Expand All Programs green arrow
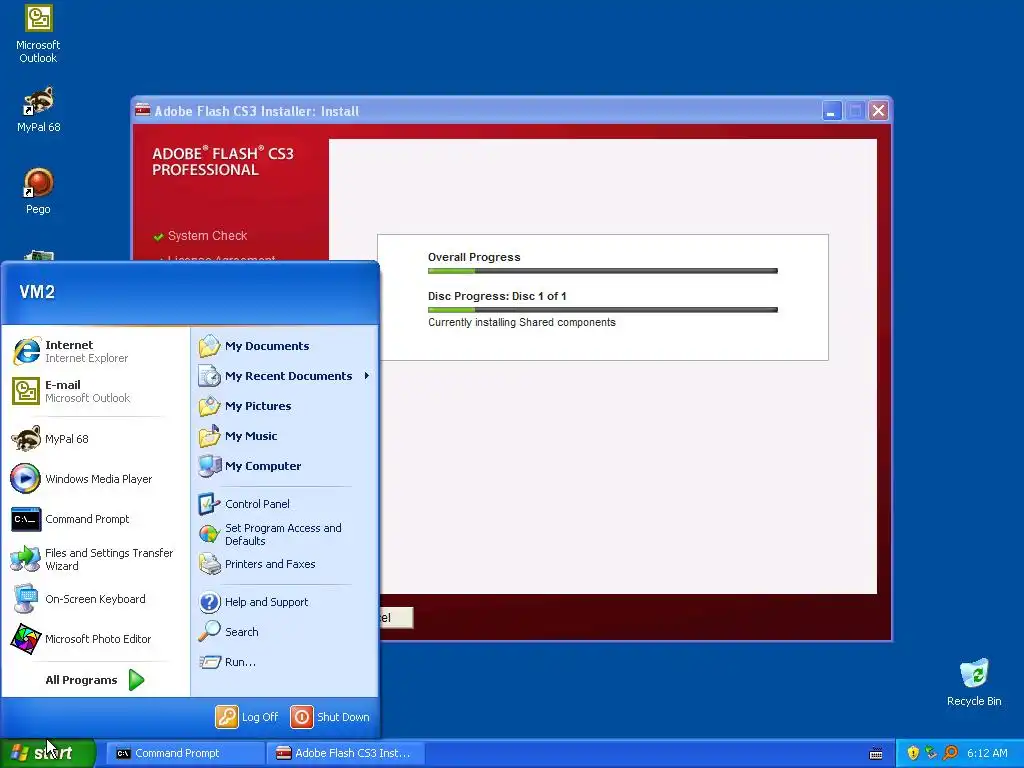 (x=136, y=680)
